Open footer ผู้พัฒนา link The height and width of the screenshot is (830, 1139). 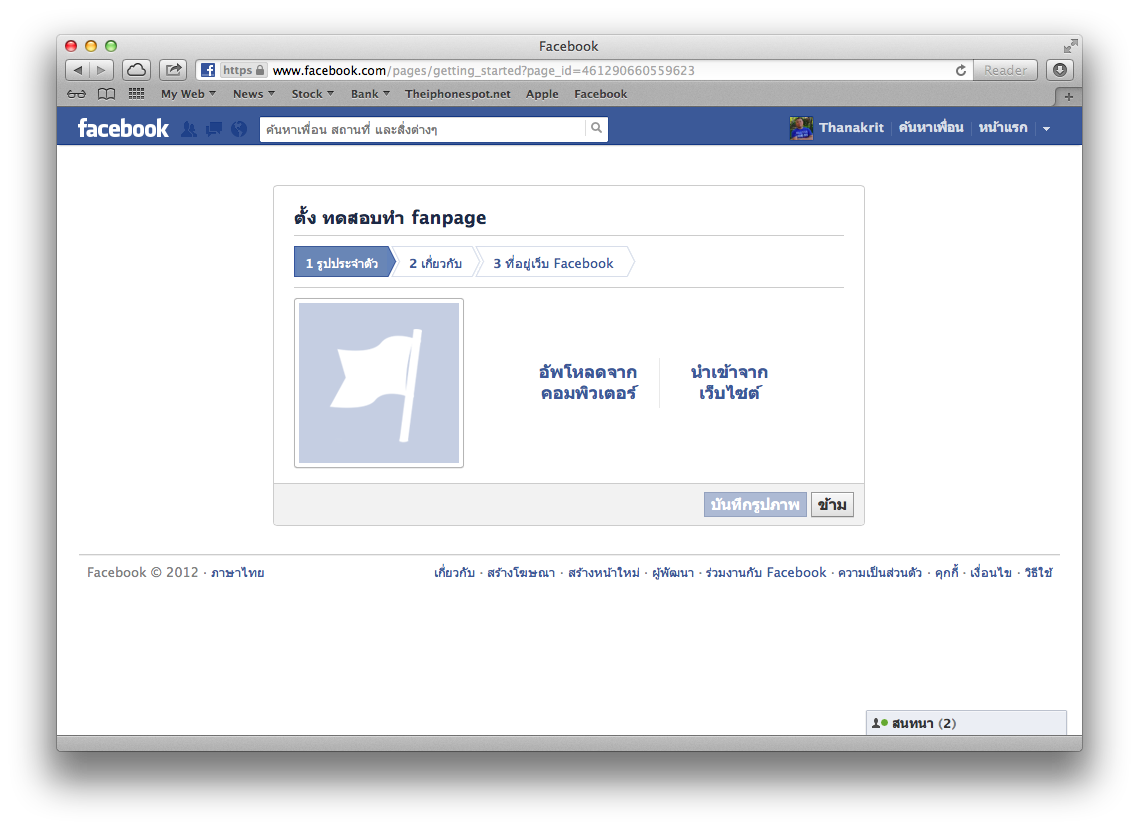pos(673,573)
